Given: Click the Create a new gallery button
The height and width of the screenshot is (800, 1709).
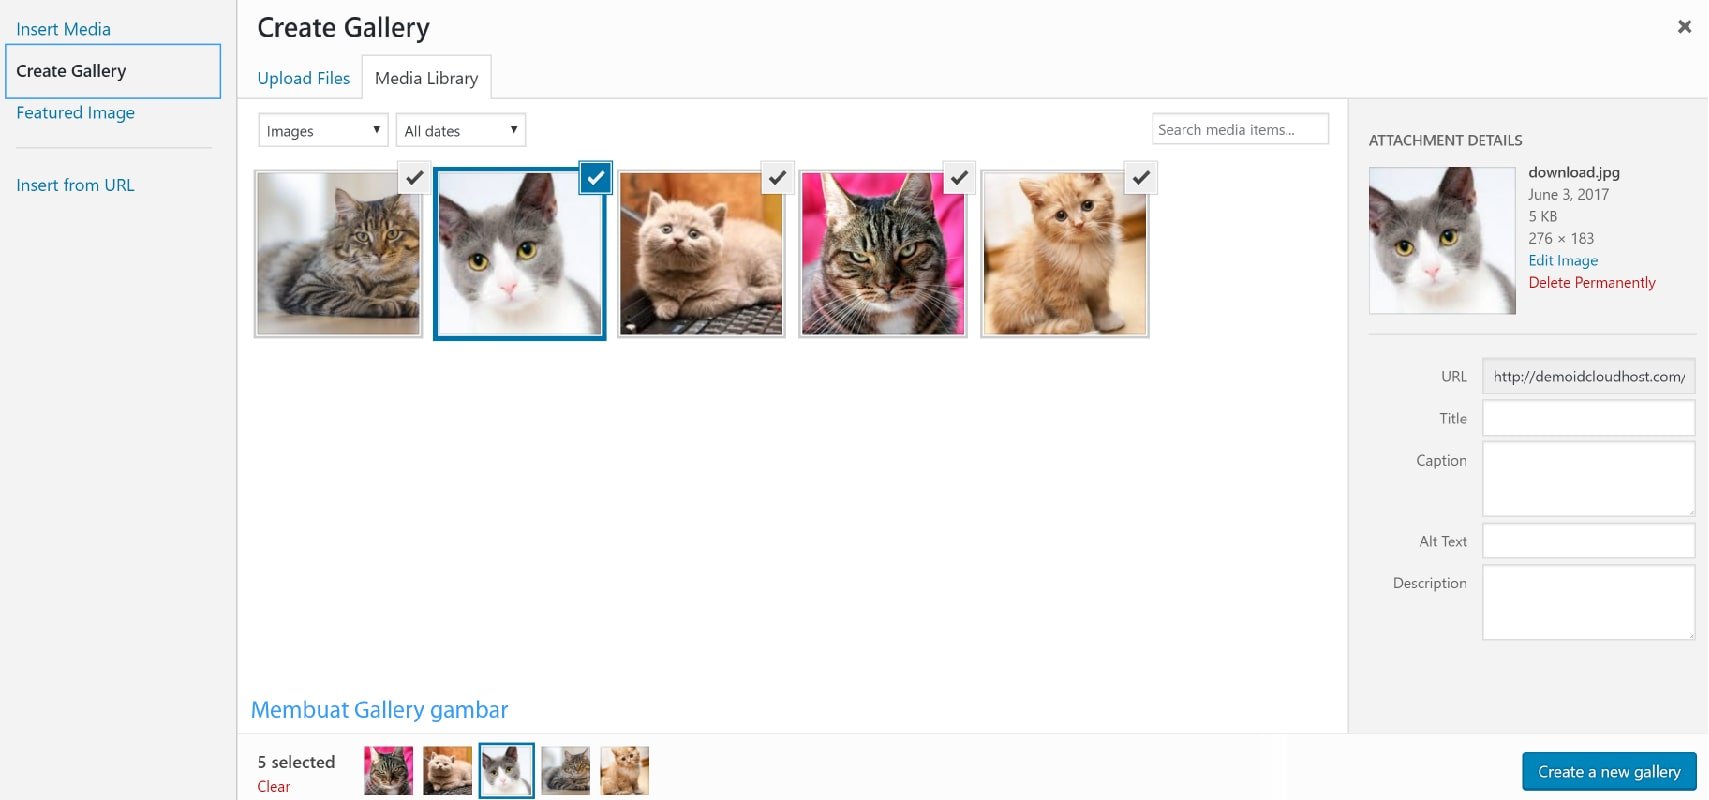Looking at the screenshot, I should (1609, 772).
